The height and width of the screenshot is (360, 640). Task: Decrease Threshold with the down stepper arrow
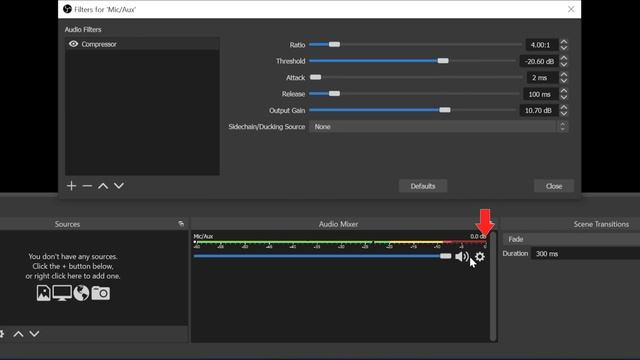coord(564,64)
